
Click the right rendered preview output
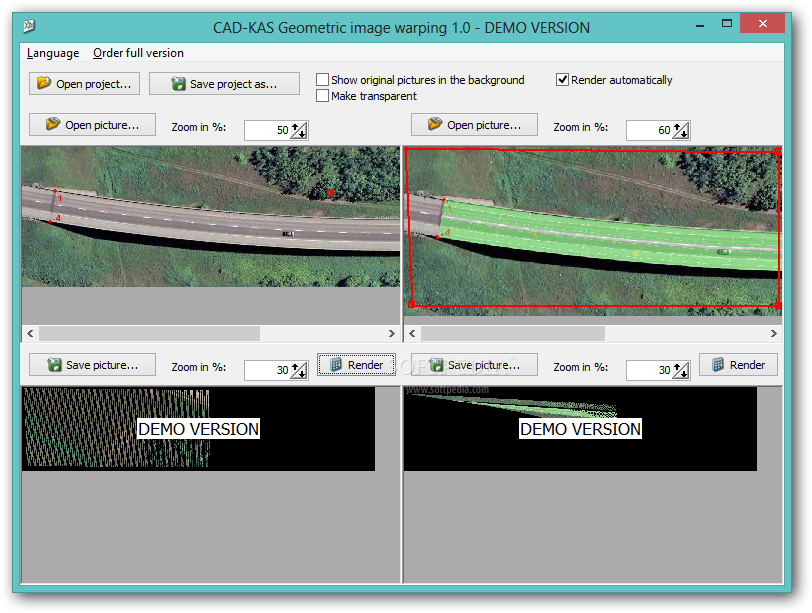click(x=581, y=429)
